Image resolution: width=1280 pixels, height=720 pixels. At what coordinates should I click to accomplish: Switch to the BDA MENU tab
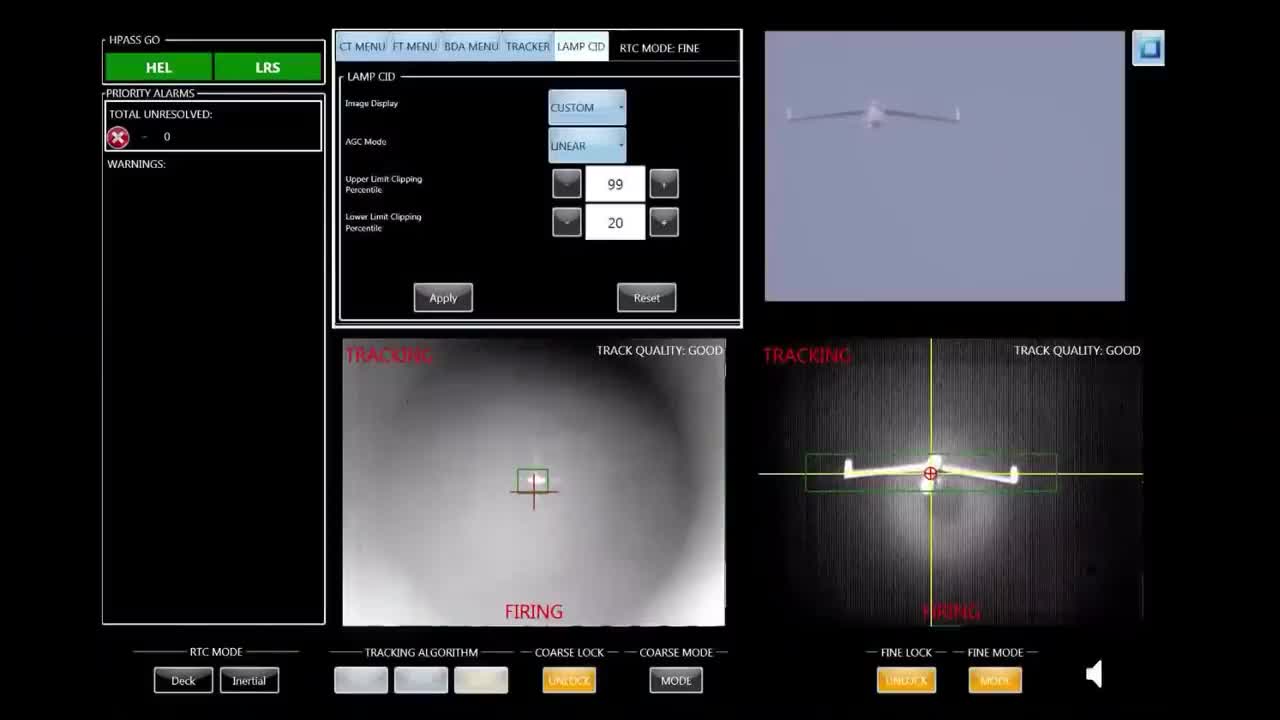[x=471, y=47]
